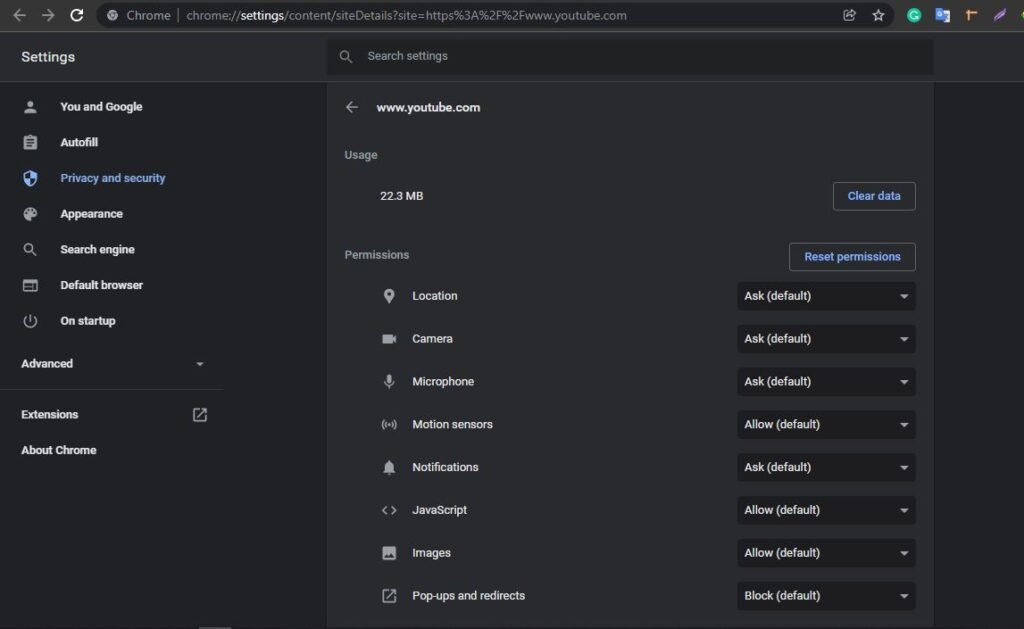The height and width of the screenshot is (629, 1024).
Task: Go to Privacy and security settings
Action: (112, 178)
